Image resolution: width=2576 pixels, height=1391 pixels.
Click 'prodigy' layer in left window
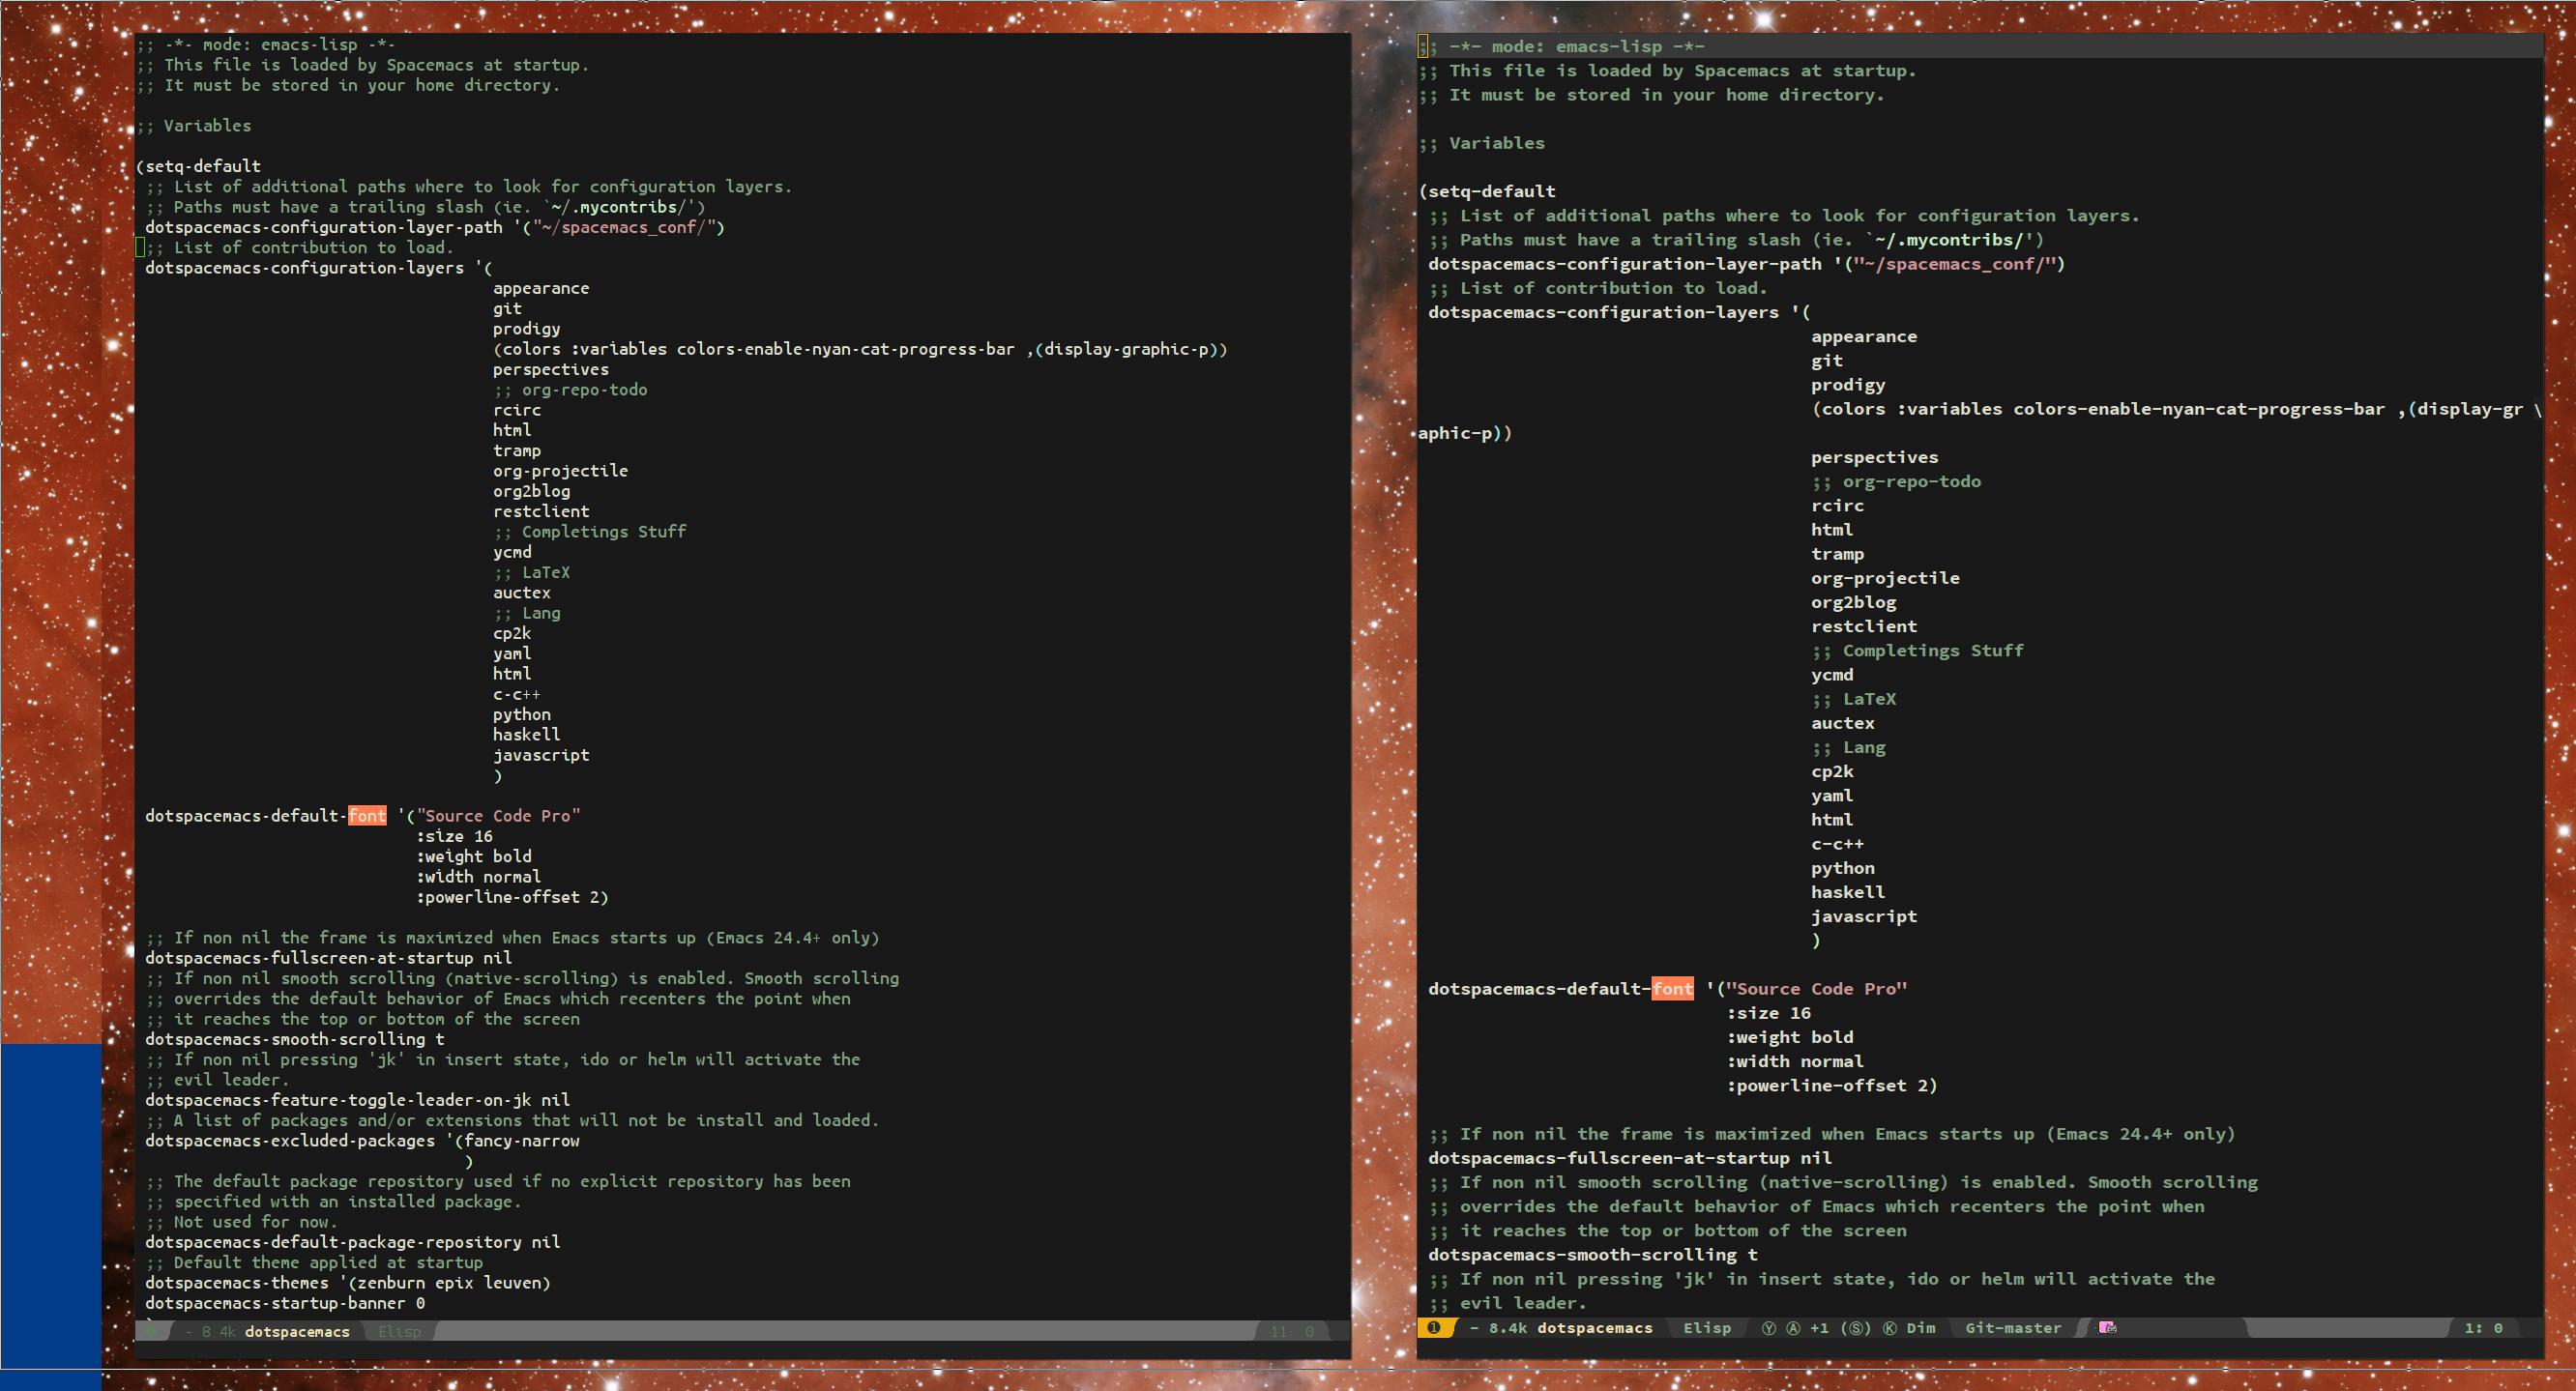(526, 329)
